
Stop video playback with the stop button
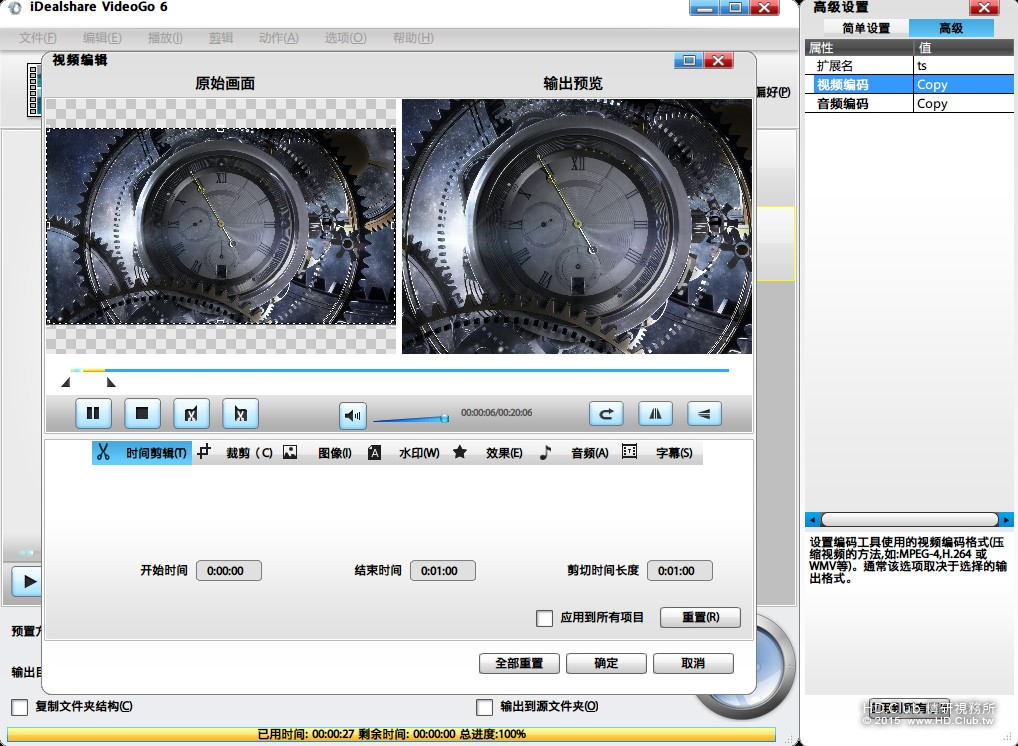142,414
